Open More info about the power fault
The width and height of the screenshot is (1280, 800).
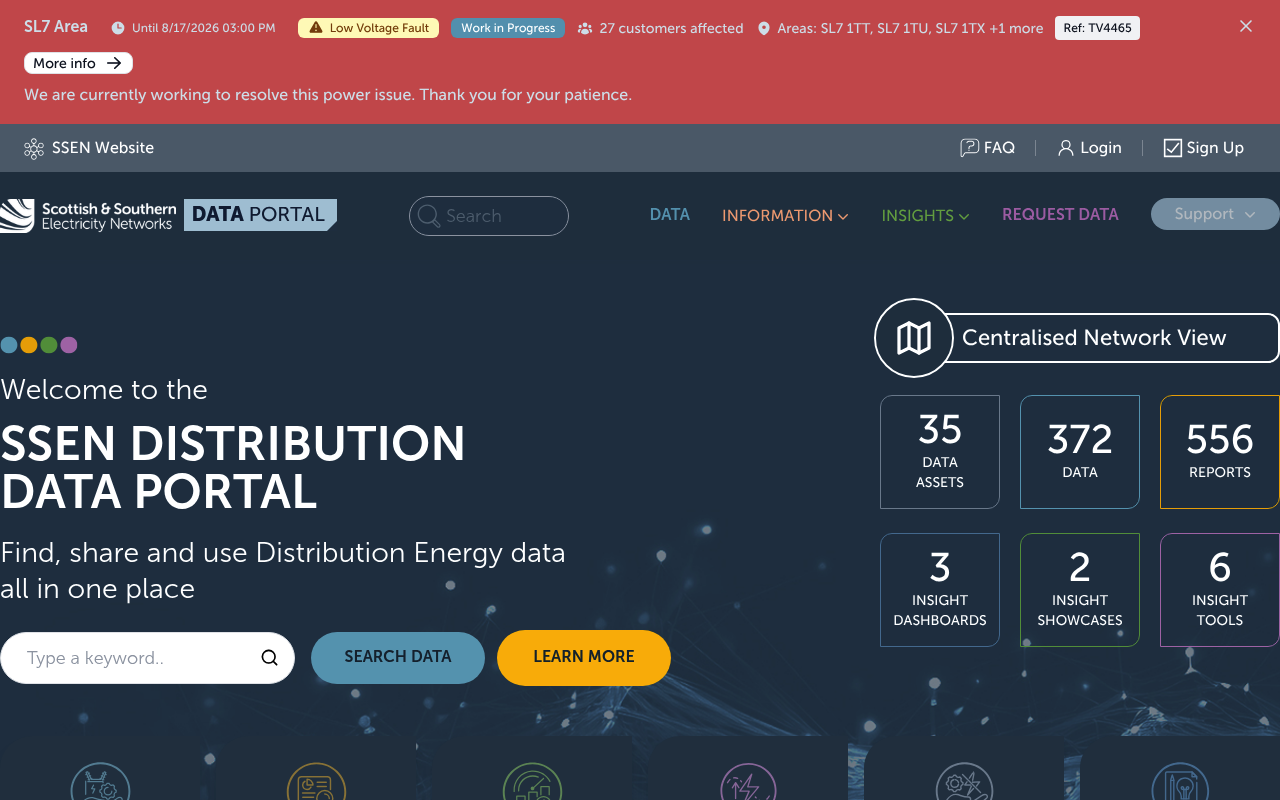click(x=78, y=63)
